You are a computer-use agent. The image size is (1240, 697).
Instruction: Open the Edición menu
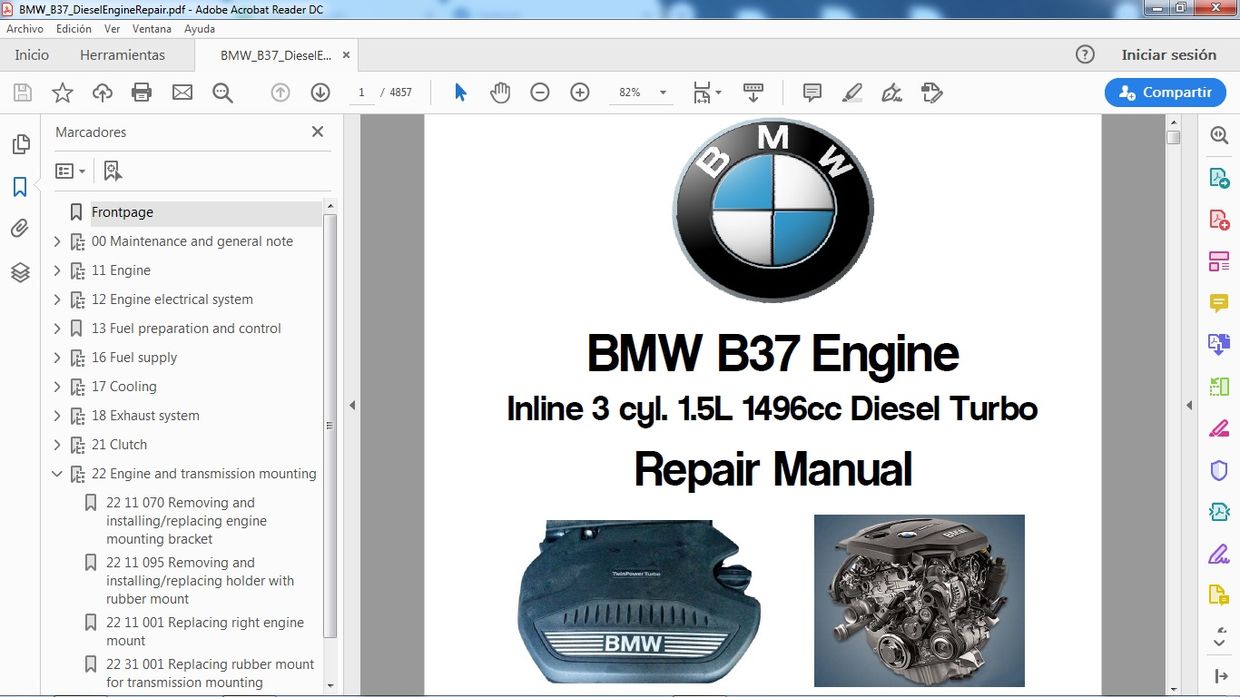click(x=73, y=29)
